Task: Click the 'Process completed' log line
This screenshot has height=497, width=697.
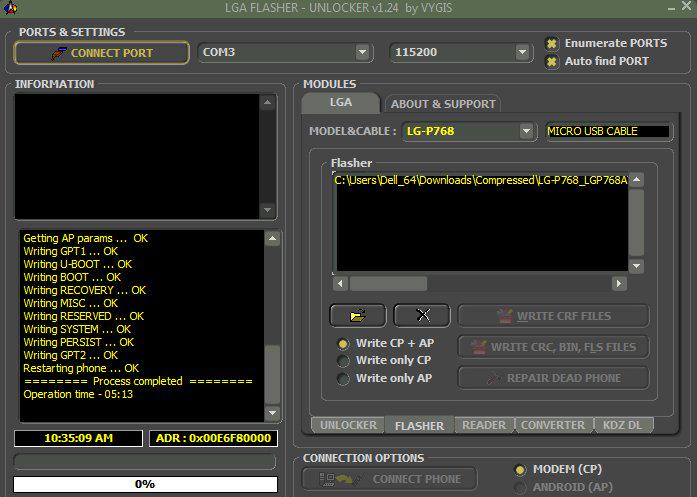Action: tap(138, 381)
